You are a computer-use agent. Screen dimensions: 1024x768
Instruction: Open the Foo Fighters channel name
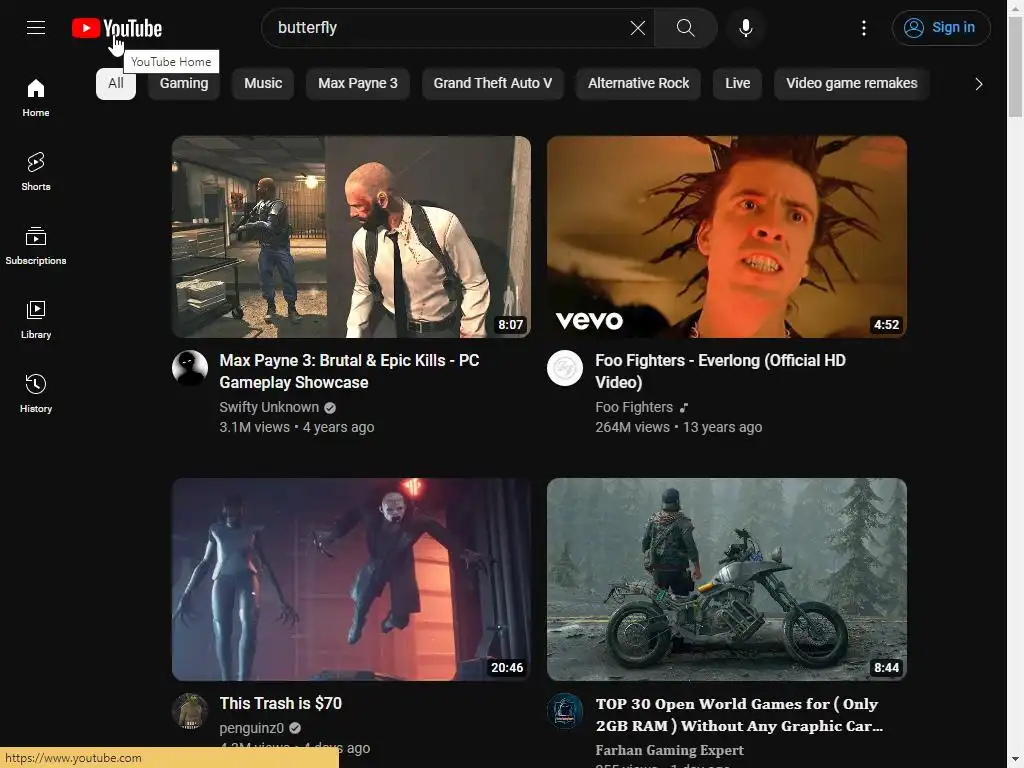[633, 407]
